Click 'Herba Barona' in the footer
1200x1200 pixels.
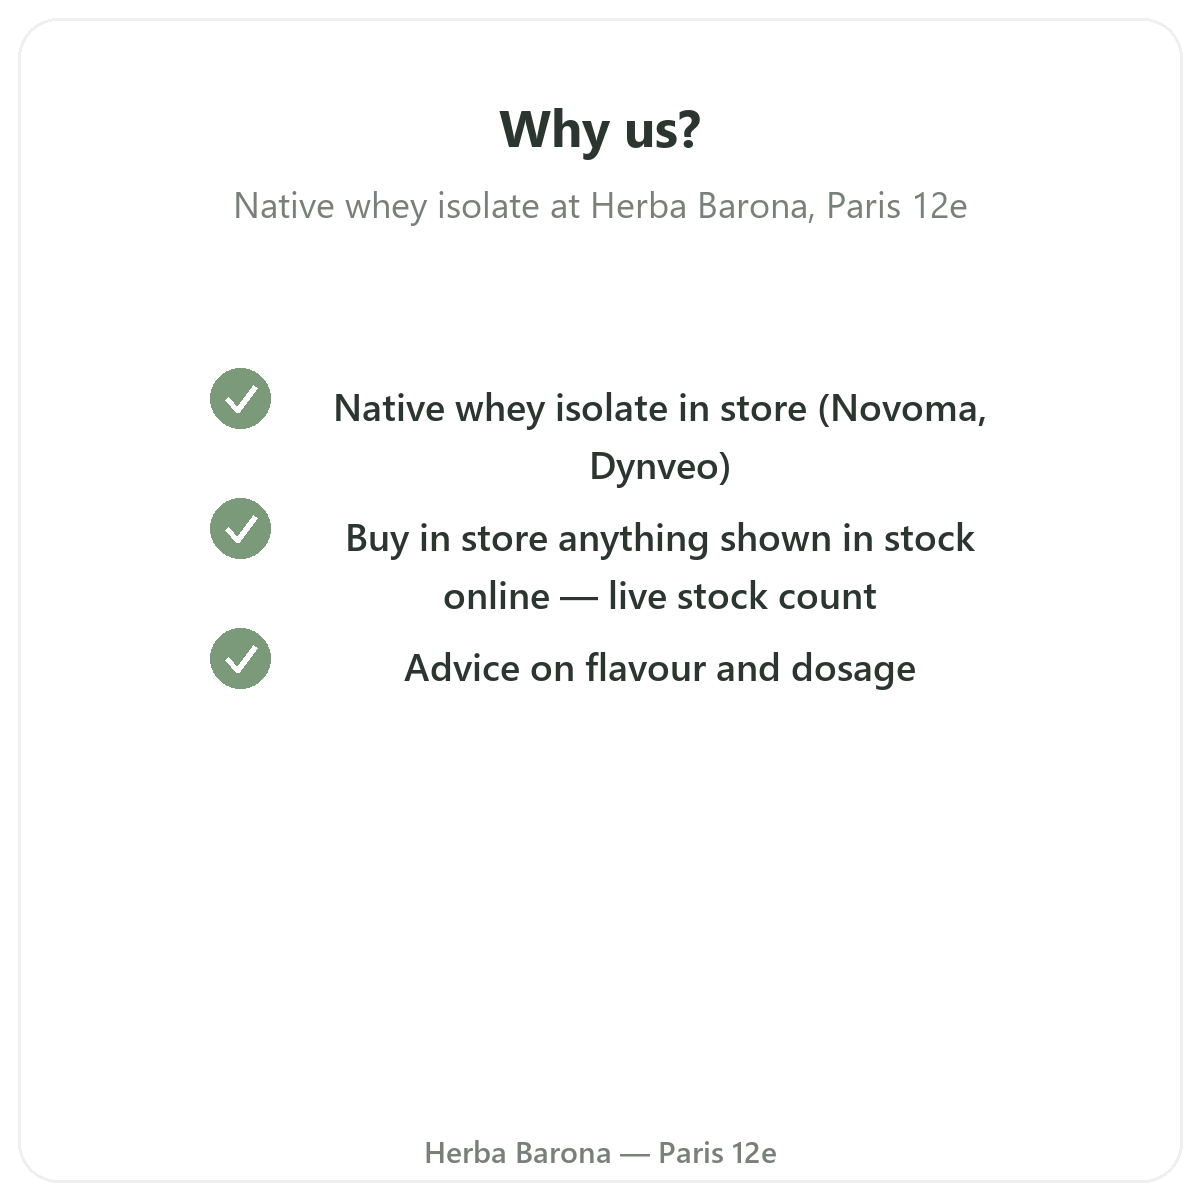pos(517,1153)
